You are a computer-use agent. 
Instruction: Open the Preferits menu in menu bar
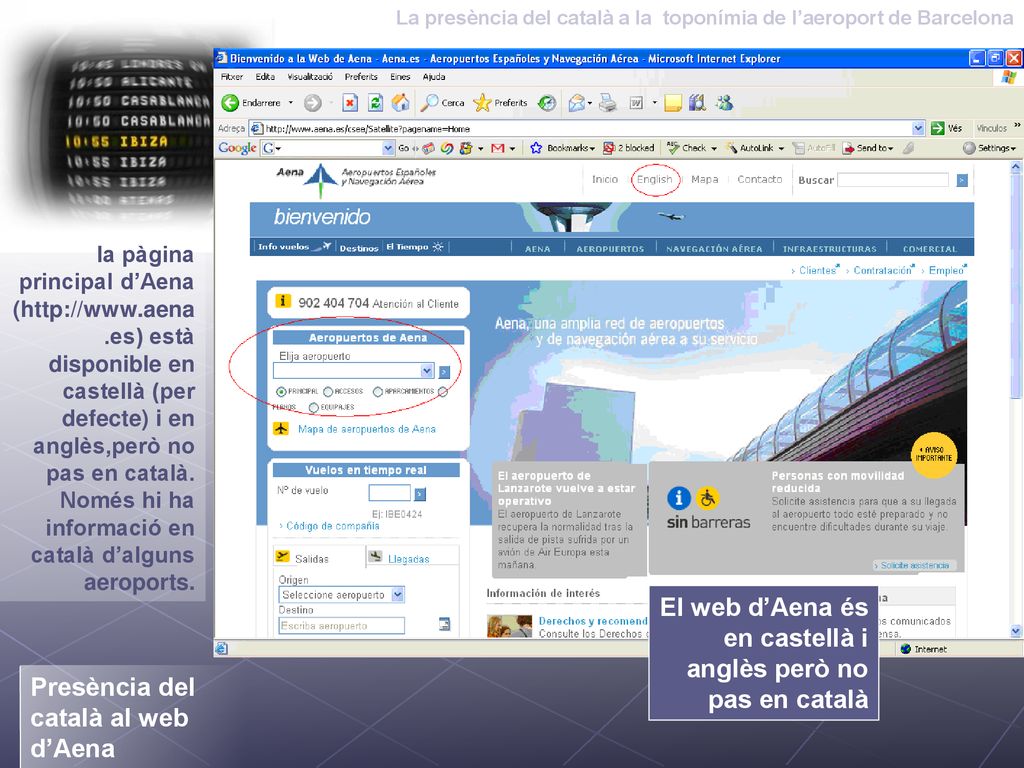pyautogui.click(x=361, y=76)
